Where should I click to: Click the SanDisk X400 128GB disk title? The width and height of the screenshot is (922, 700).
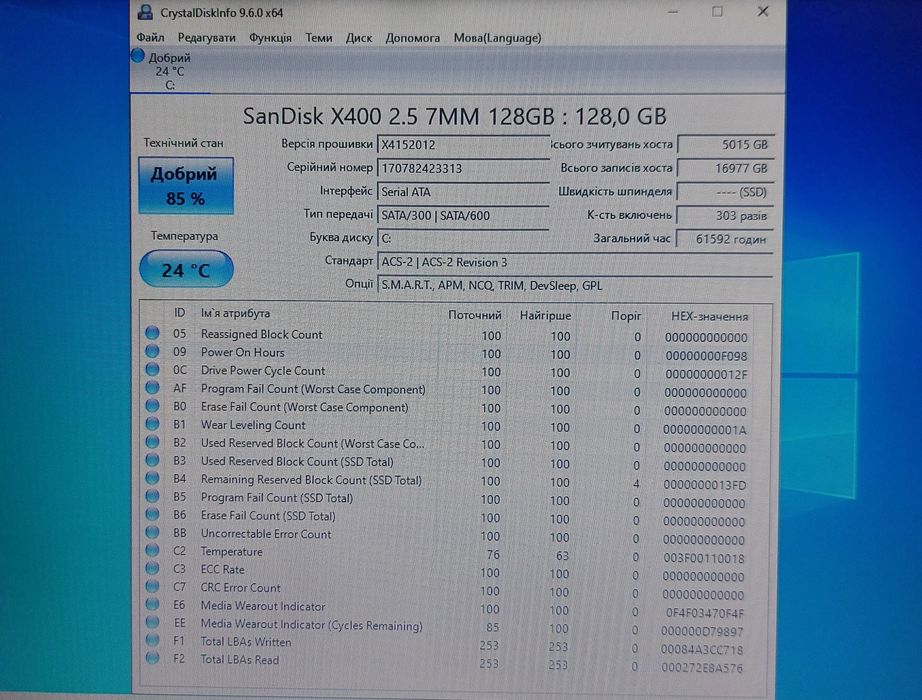pyautogui.click(x=455, y=116)
